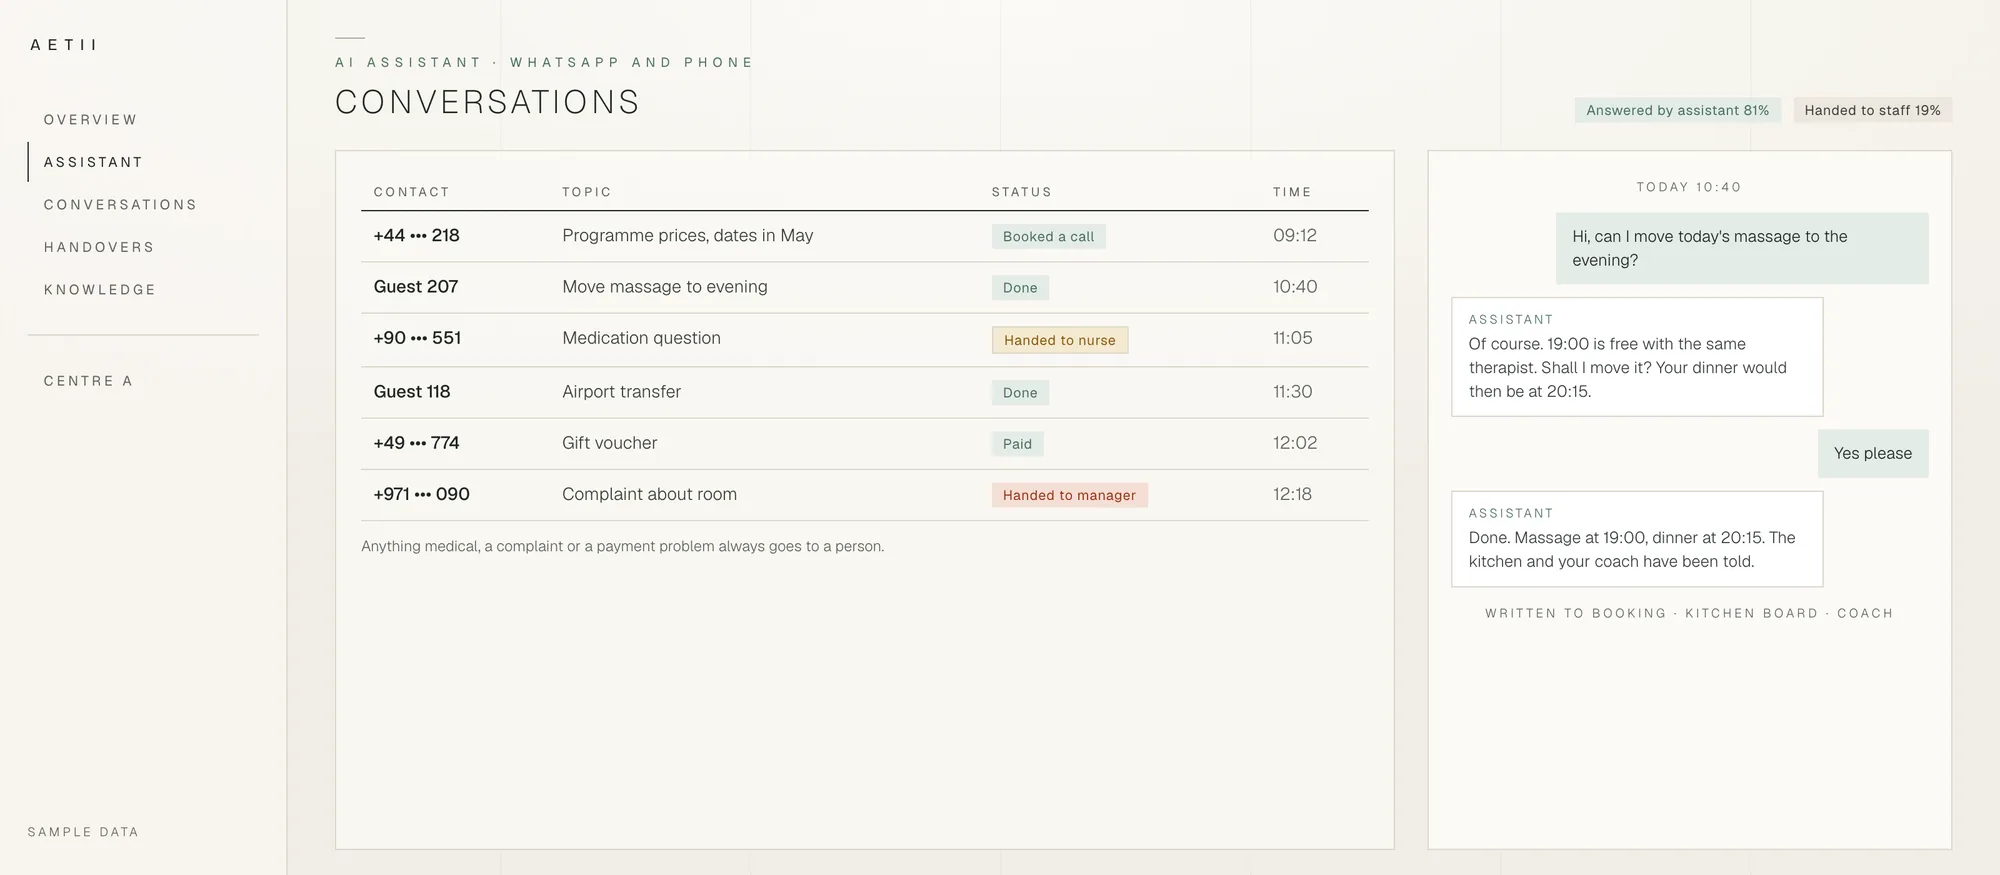The image size is (2000, 875).
Task: Click the 'Handed to staff 19%' badge
Action: tap(1872, 110)
